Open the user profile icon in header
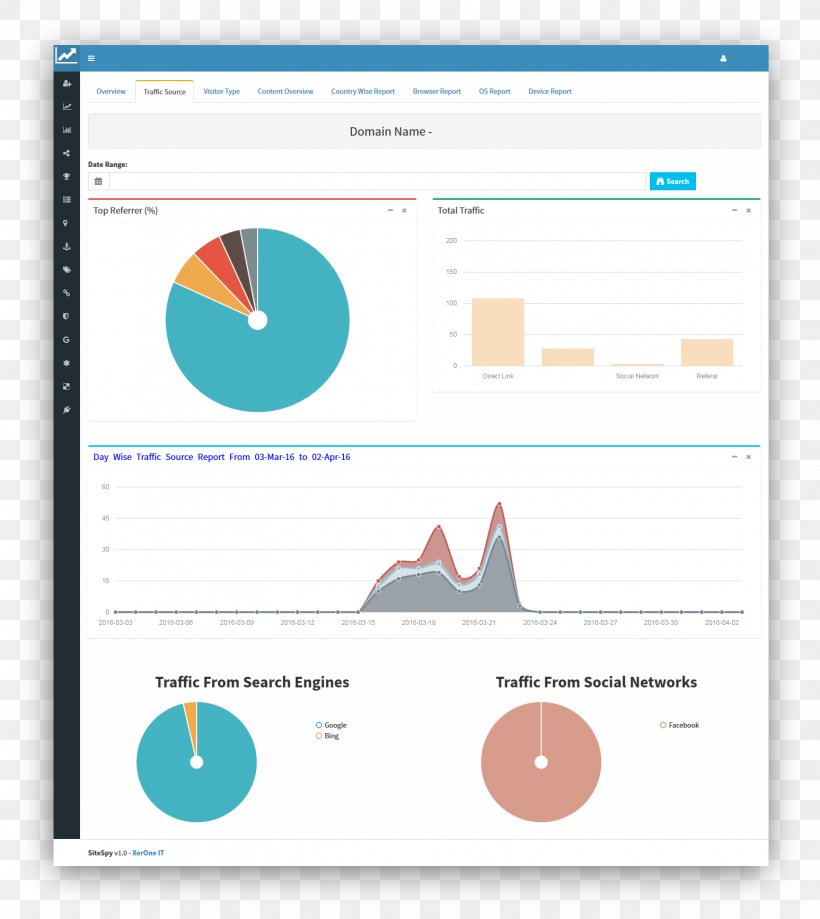 click(x=723, y=58)
